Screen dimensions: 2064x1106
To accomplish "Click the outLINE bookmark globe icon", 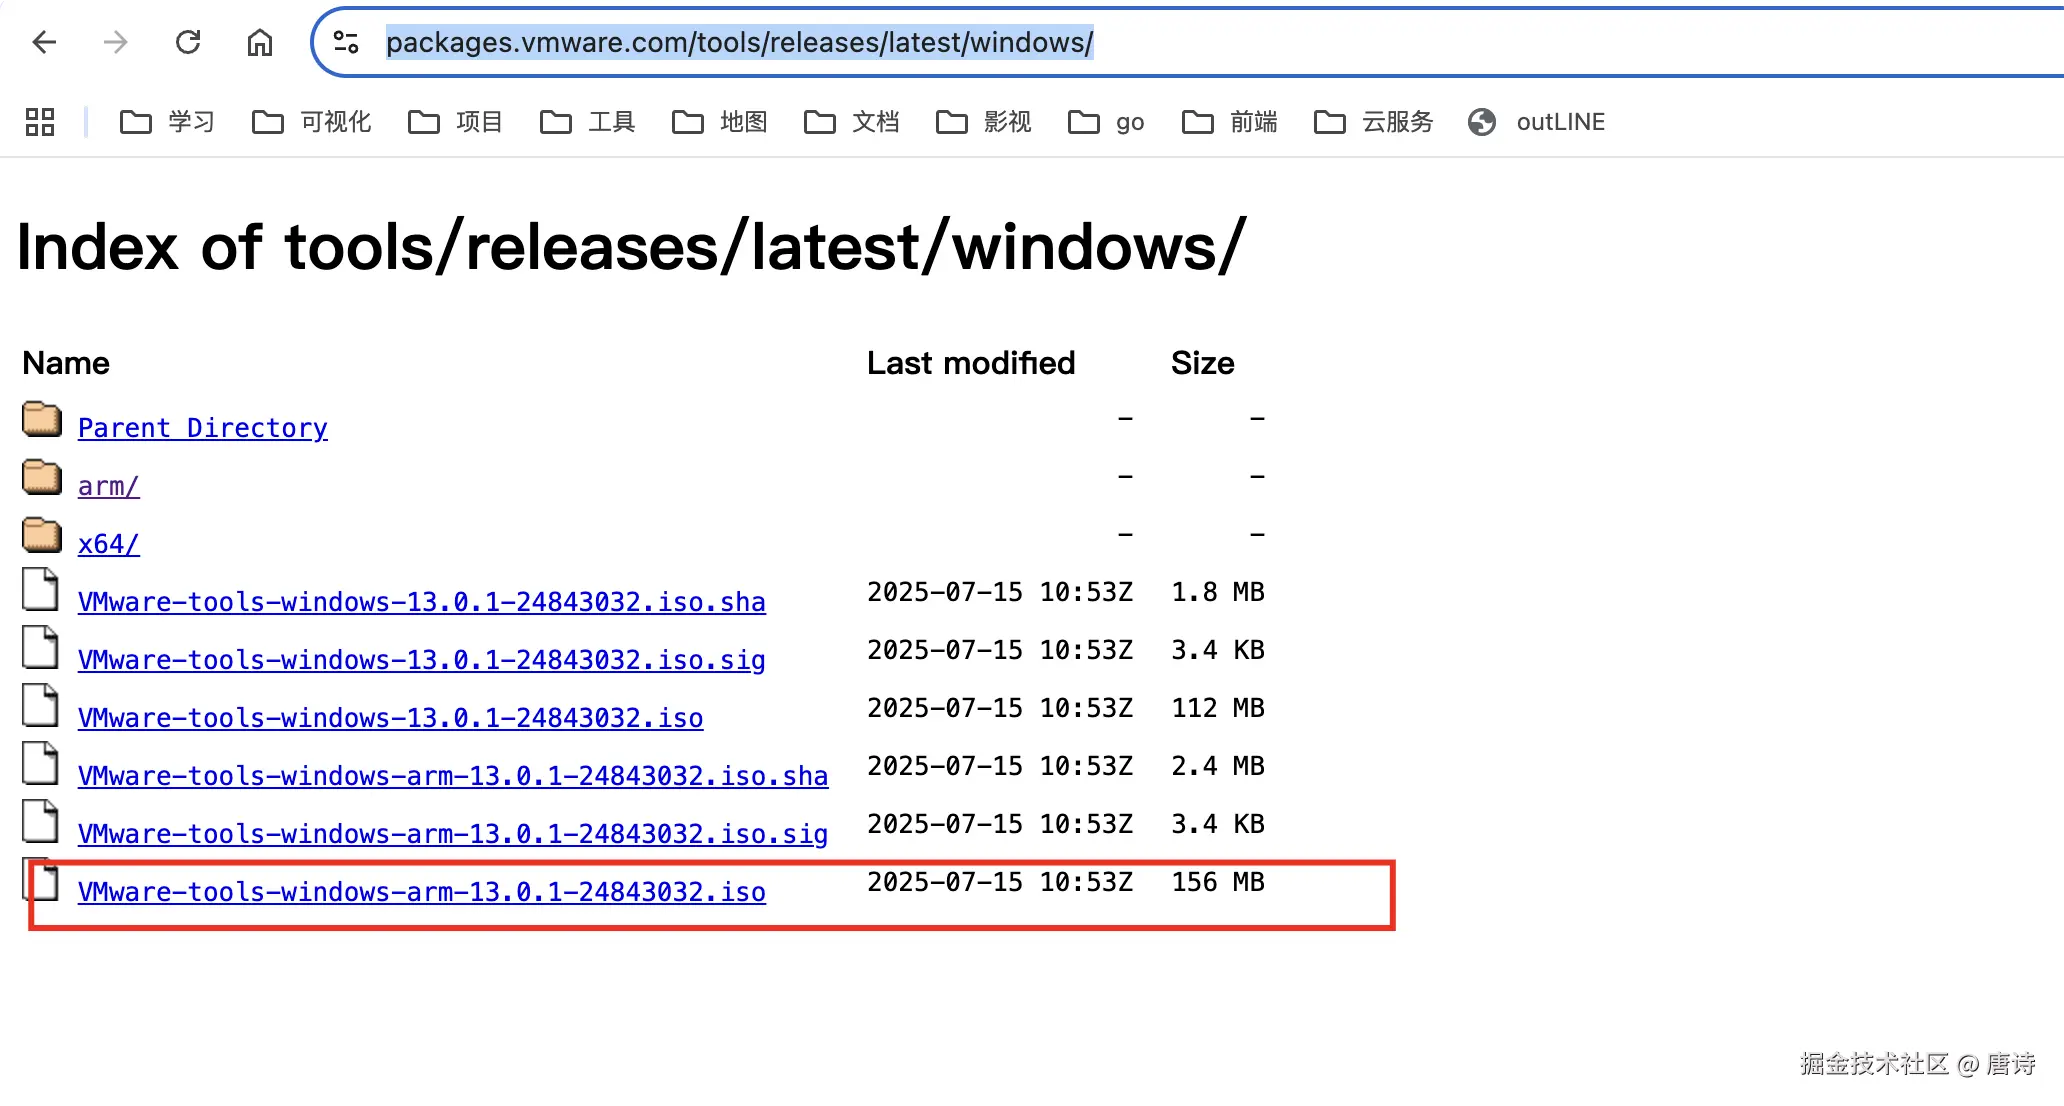I will point(1482,122).
